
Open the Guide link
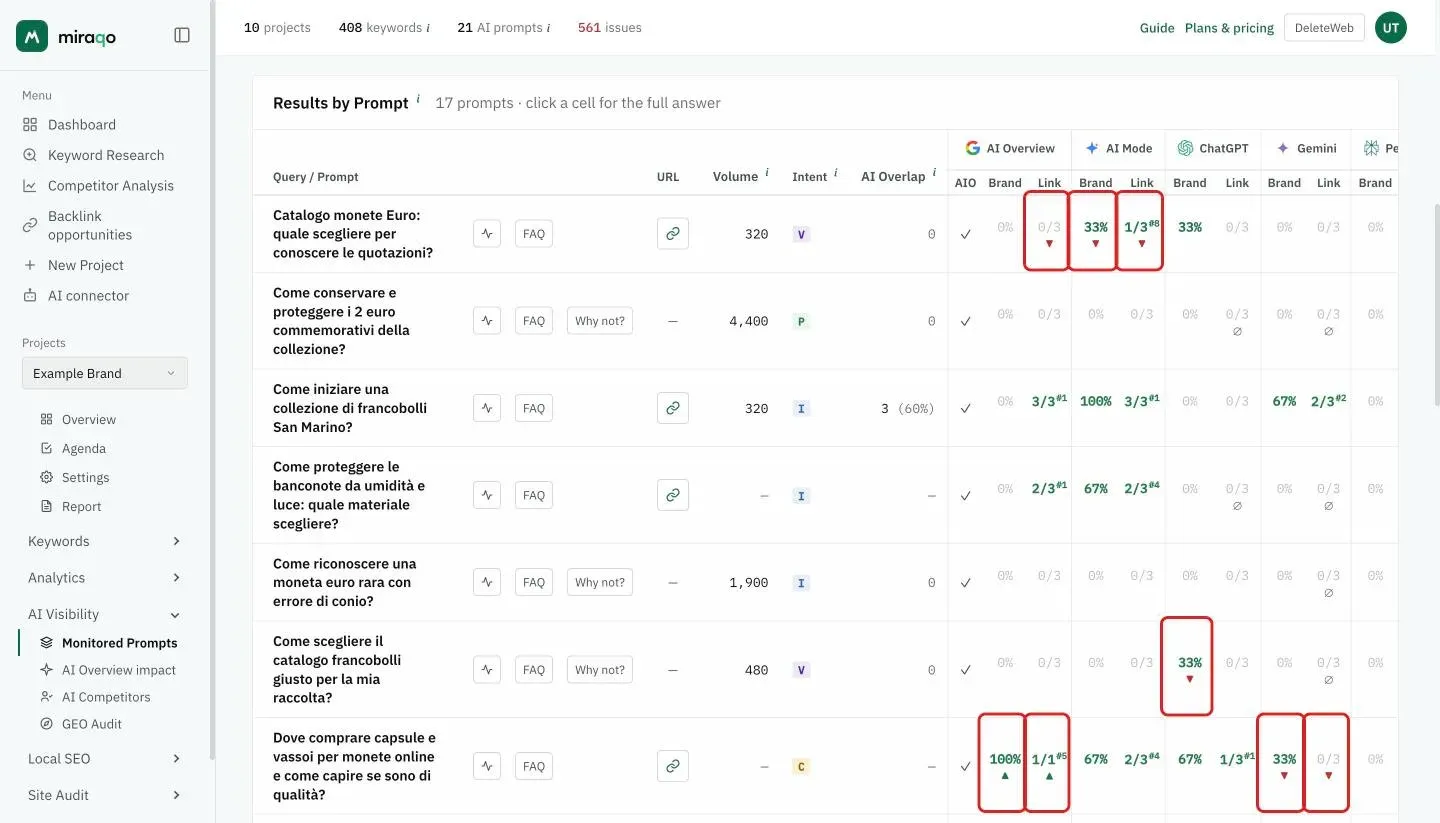point(1157,28)
